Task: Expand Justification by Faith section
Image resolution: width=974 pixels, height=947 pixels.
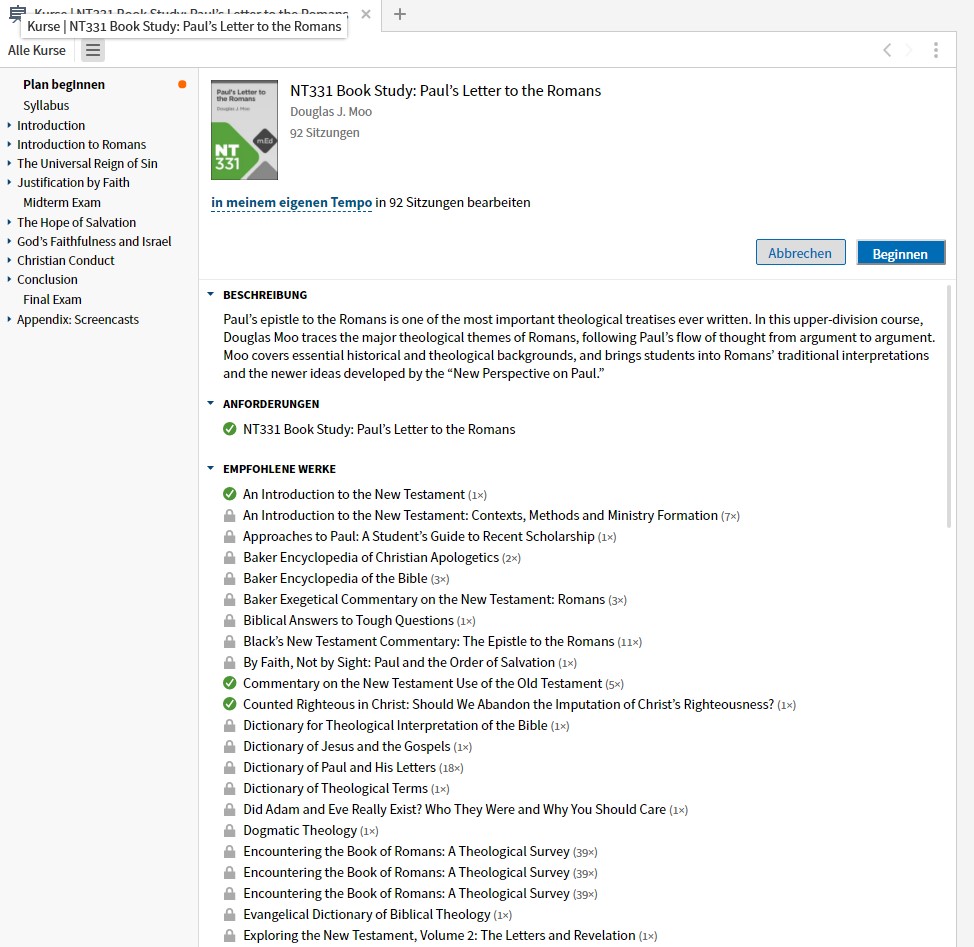Action: pos(9,183)
